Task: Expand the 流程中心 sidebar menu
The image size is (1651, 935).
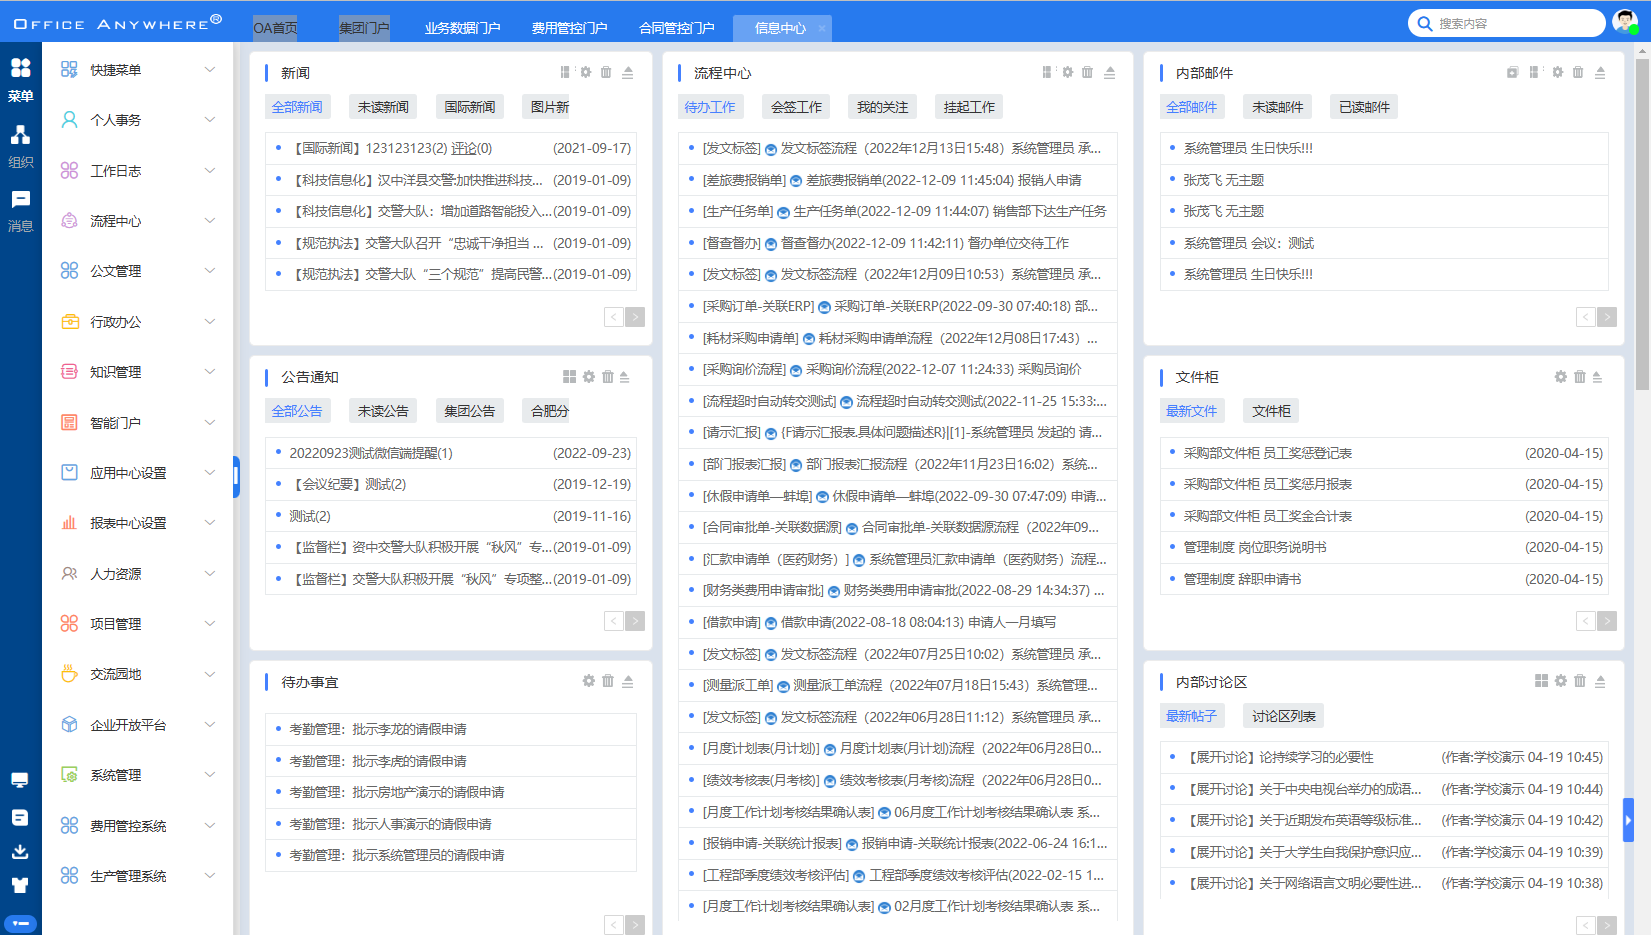Action: click(x=138, y=221)
